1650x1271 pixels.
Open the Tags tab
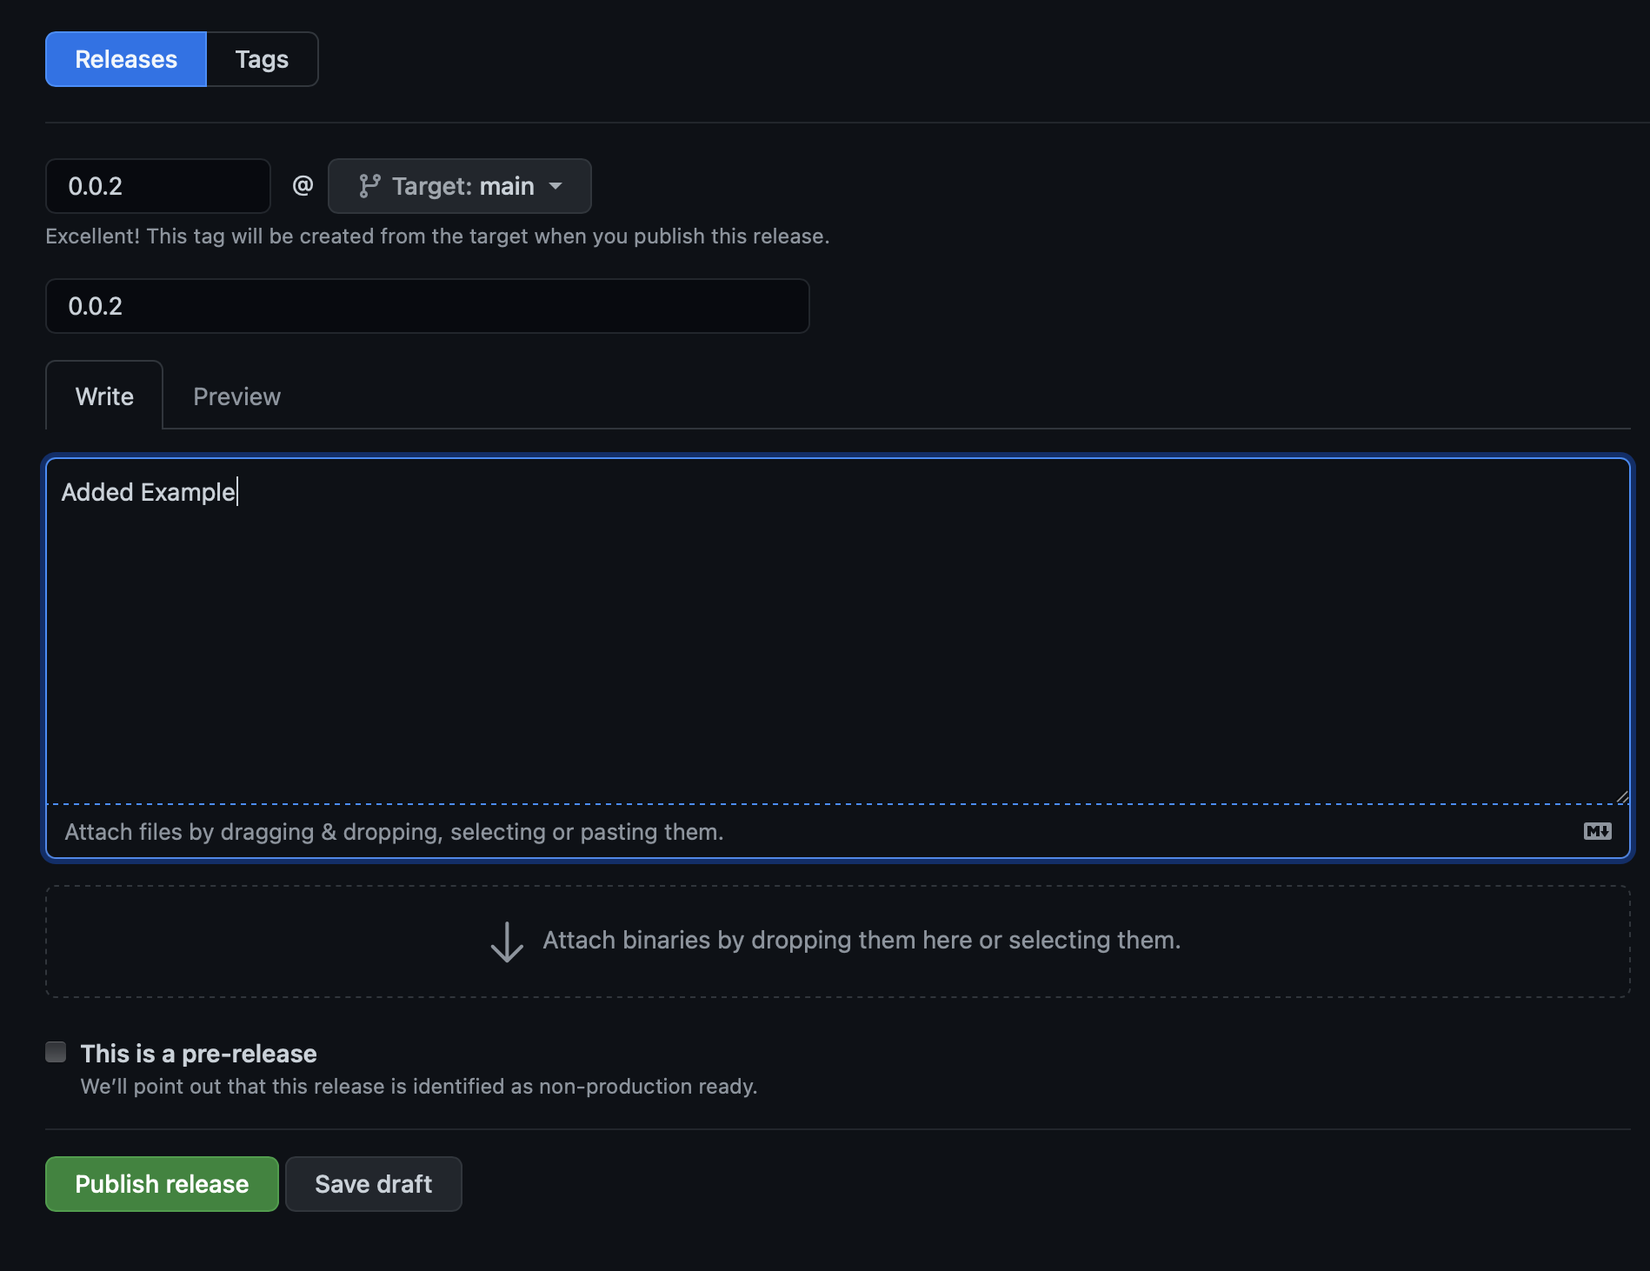[262, 59]
